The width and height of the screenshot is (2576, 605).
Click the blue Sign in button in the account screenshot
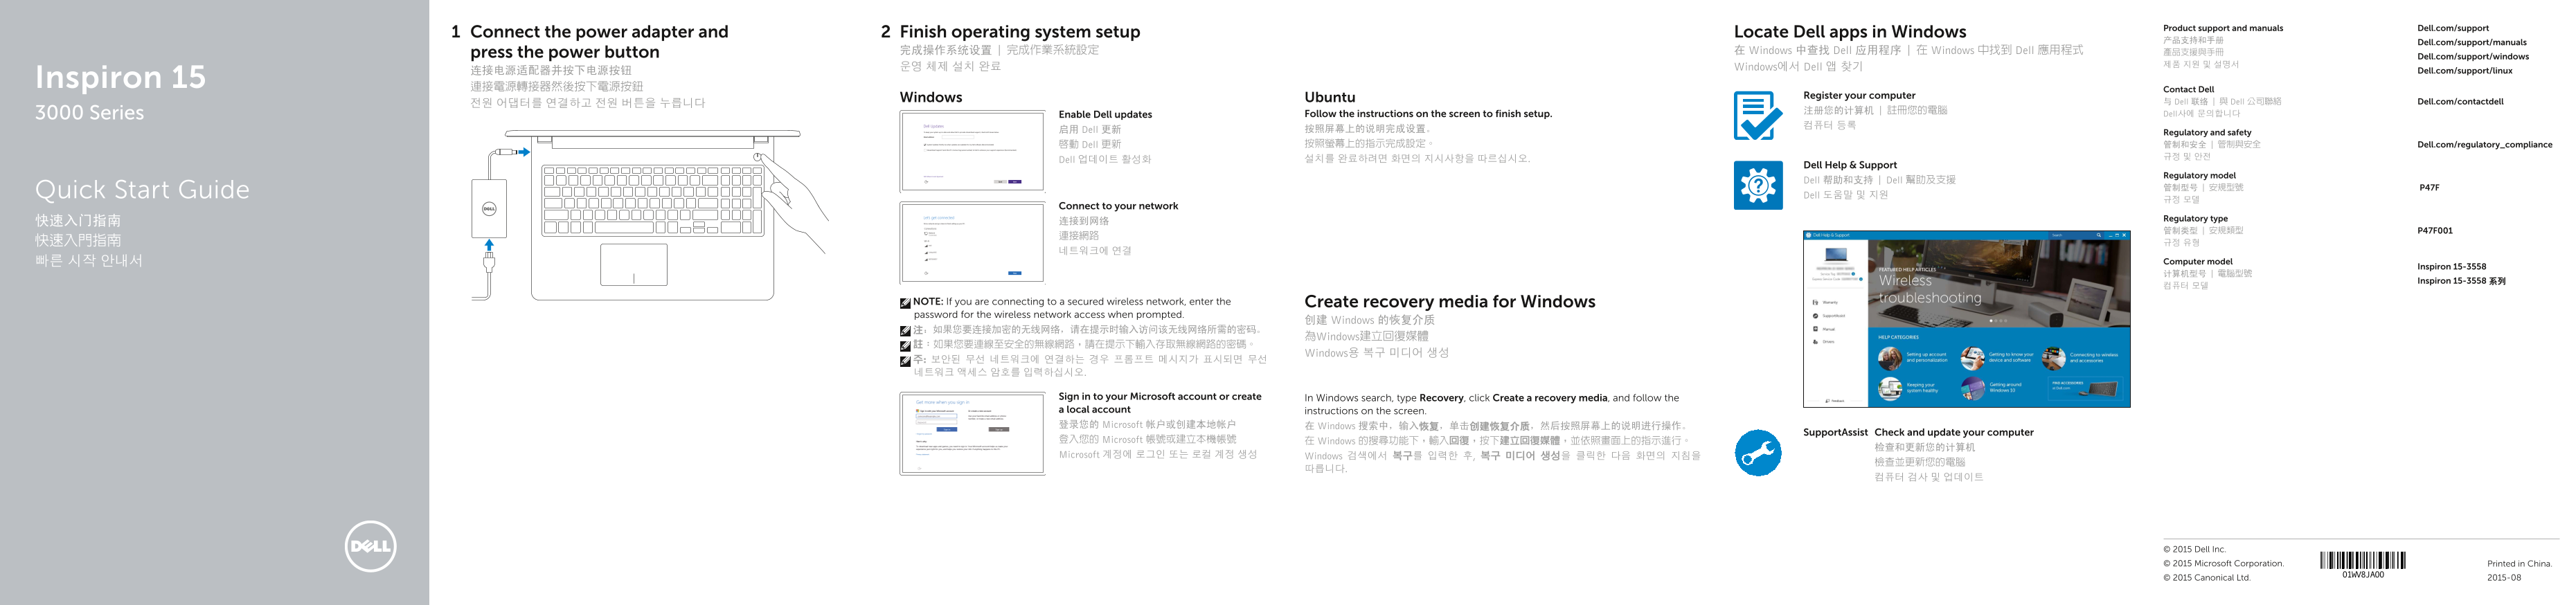coord(947,430)
